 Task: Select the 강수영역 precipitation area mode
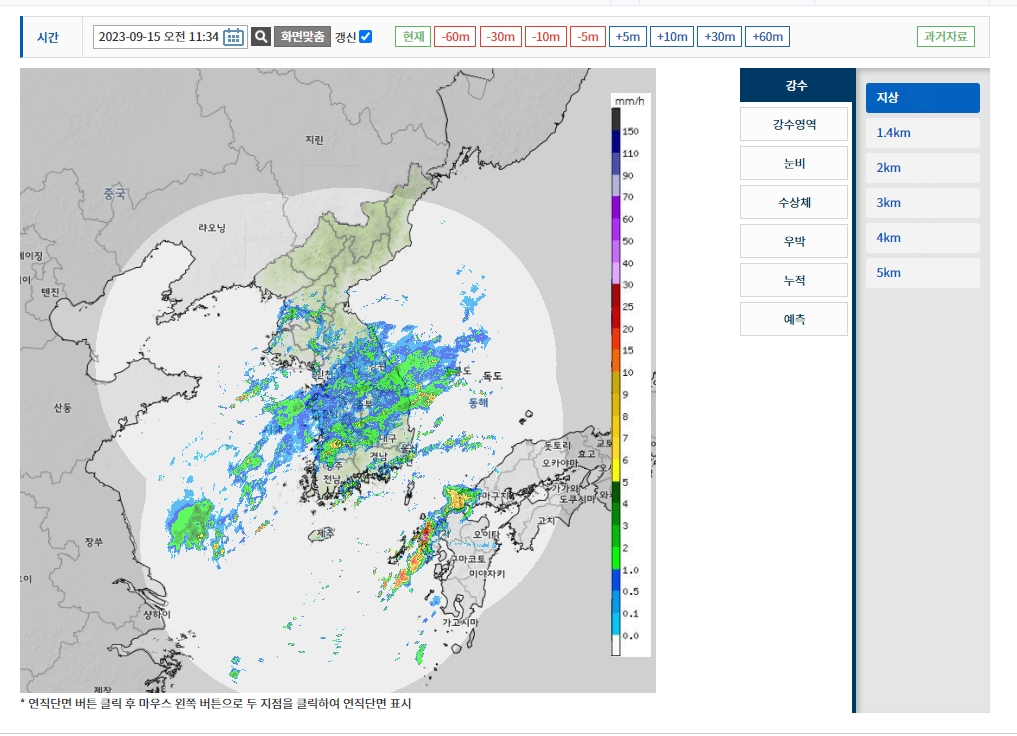click(793, 123)
